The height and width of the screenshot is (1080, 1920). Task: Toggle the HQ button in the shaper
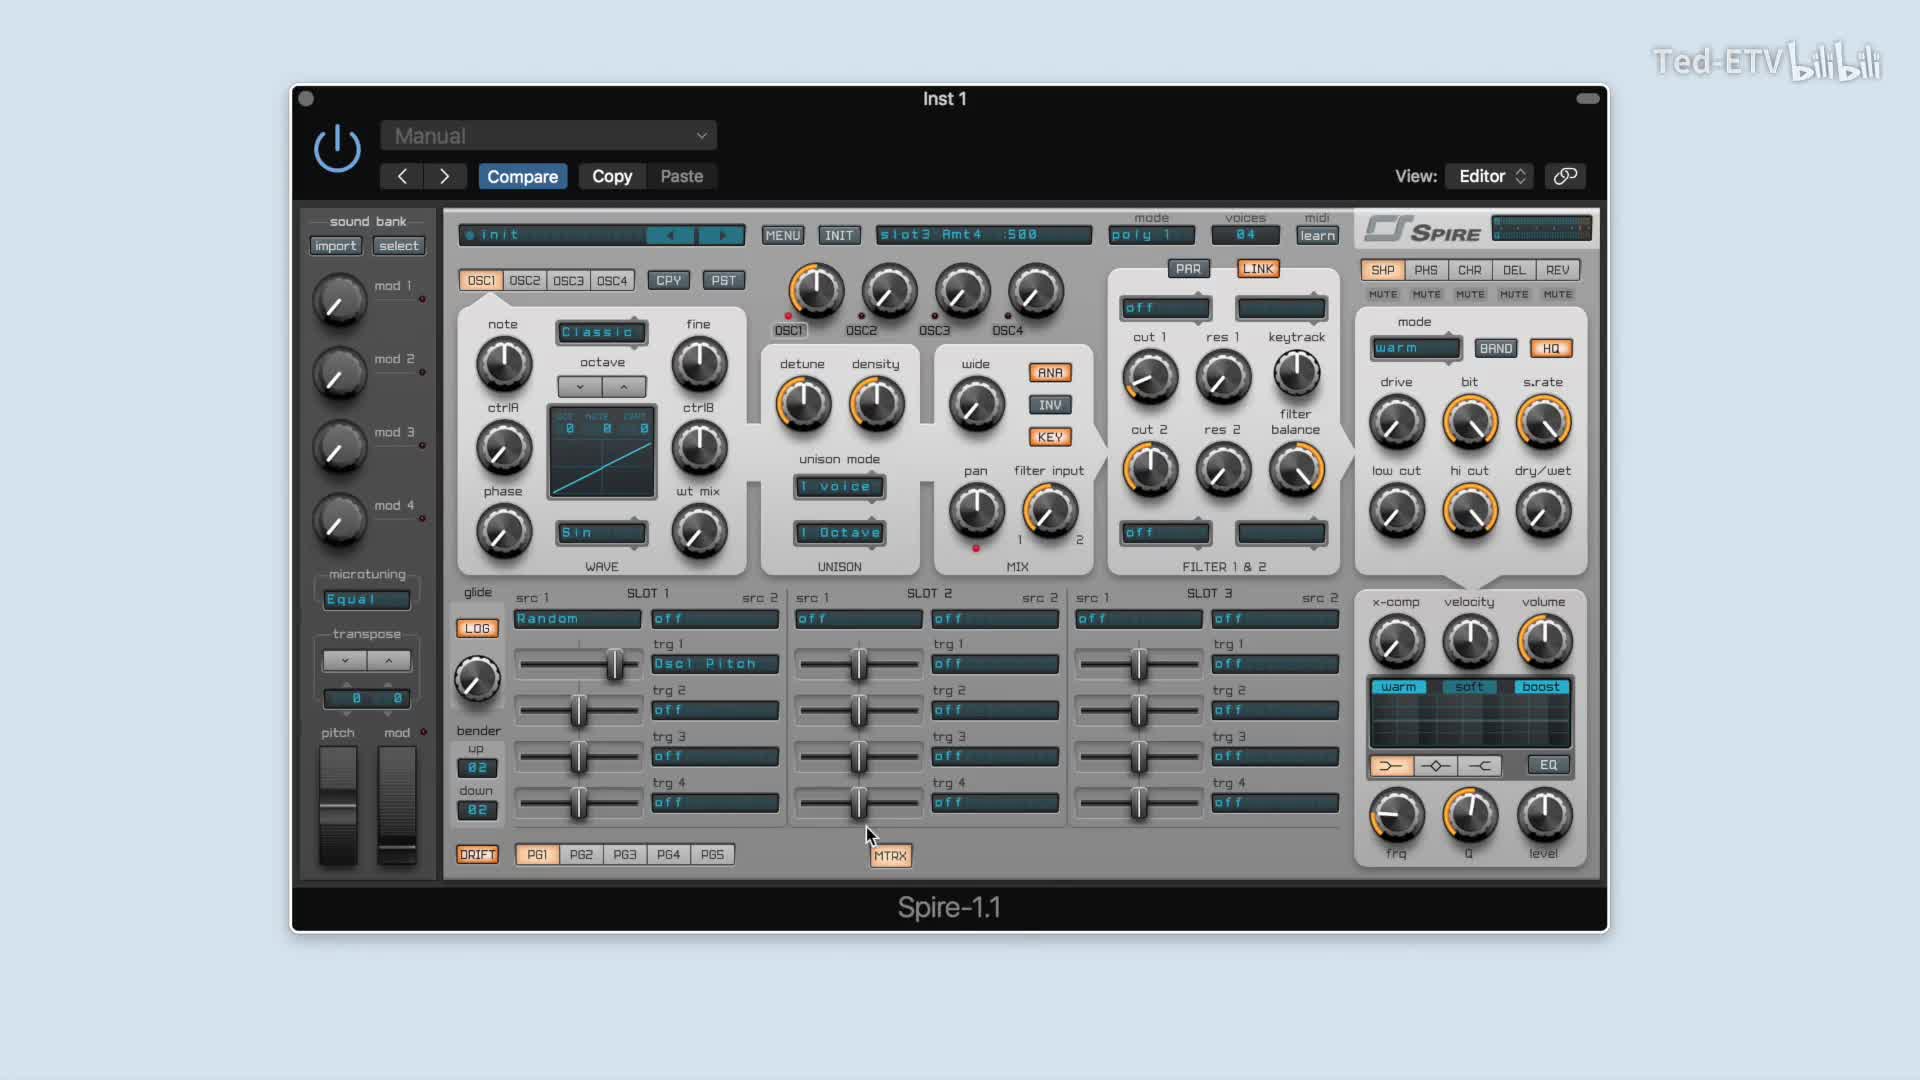[1550, 349]
